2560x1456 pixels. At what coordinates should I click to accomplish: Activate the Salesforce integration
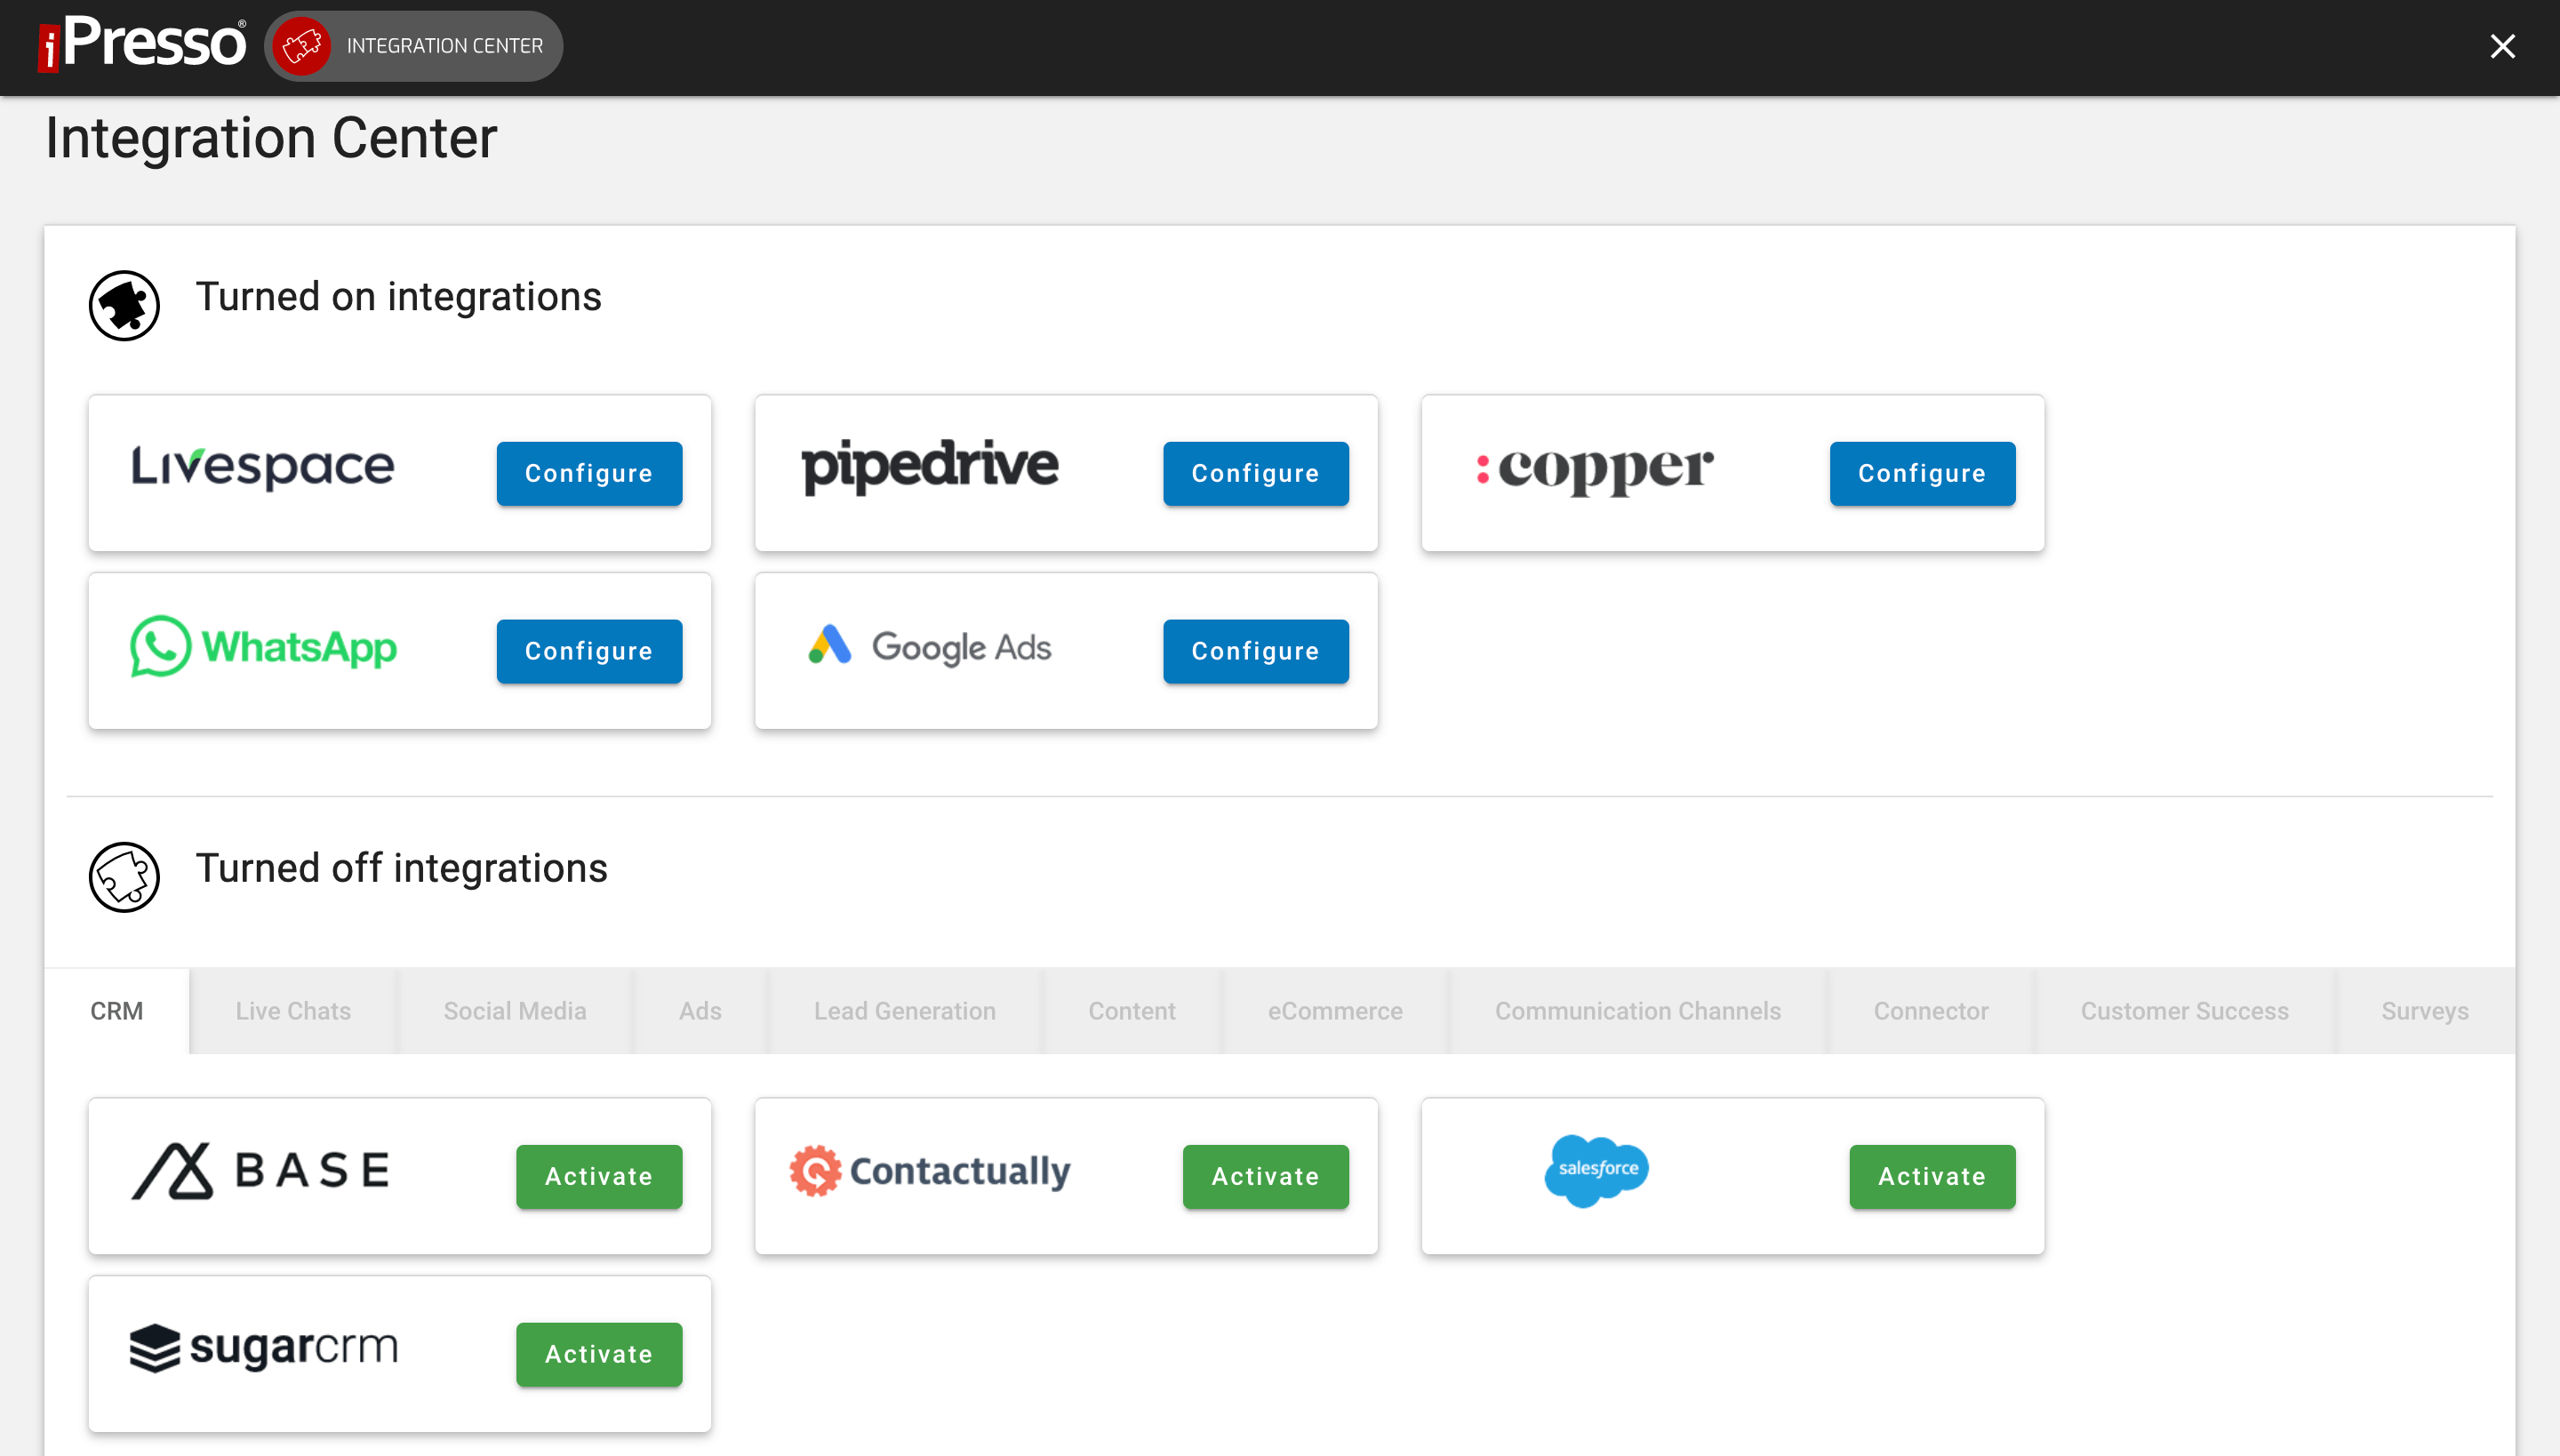(x=1931, y=1176)
